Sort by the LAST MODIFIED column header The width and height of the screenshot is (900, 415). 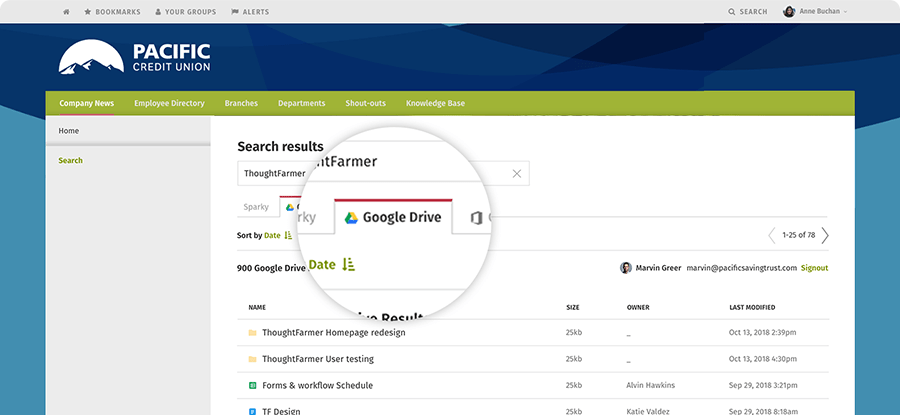coord(752,308)
